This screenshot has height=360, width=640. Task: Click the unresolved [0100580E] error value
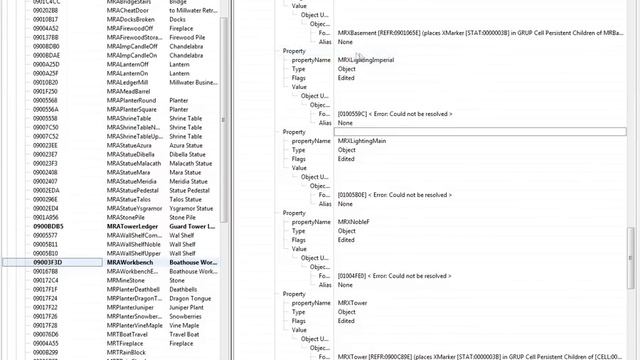click(x=395, y=194)
